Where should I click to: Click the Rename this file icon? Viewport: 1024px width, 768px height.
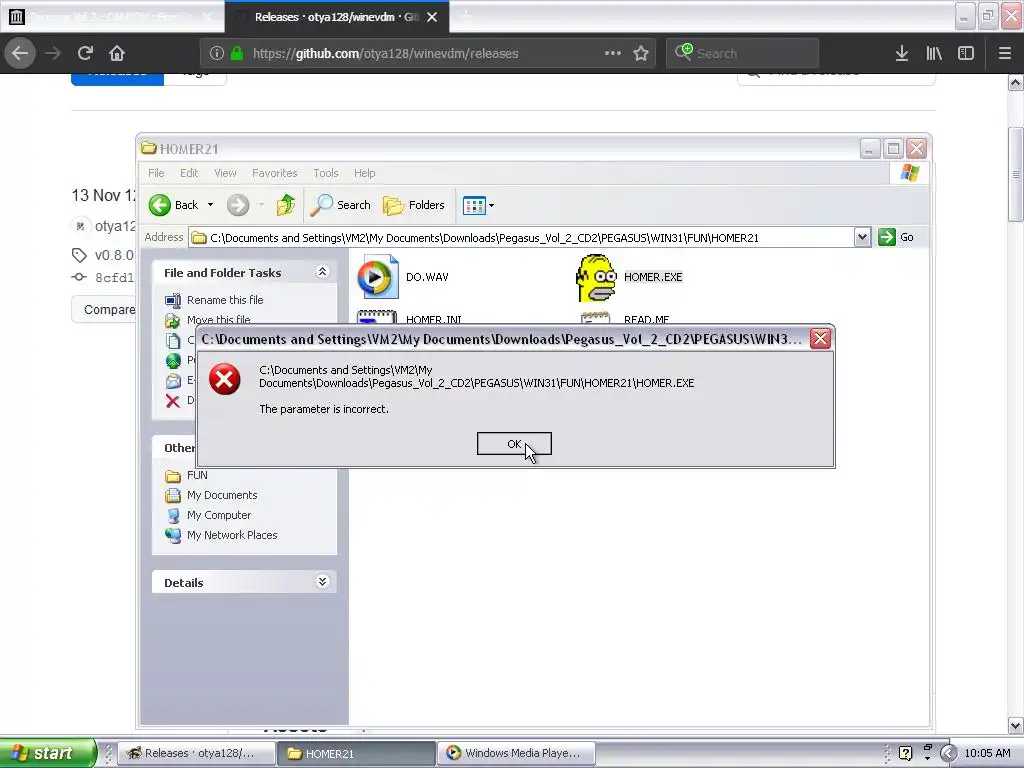pos(173,300)
